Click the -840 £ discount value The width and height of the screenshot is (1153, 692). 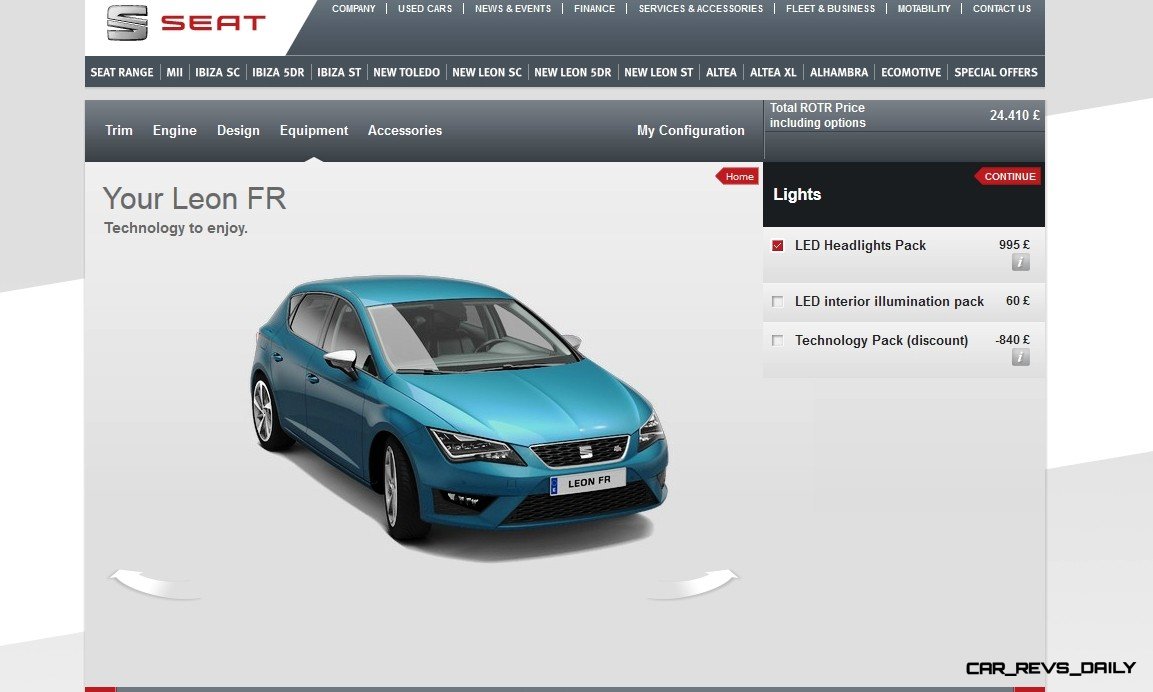click(x=1013, y=340)
